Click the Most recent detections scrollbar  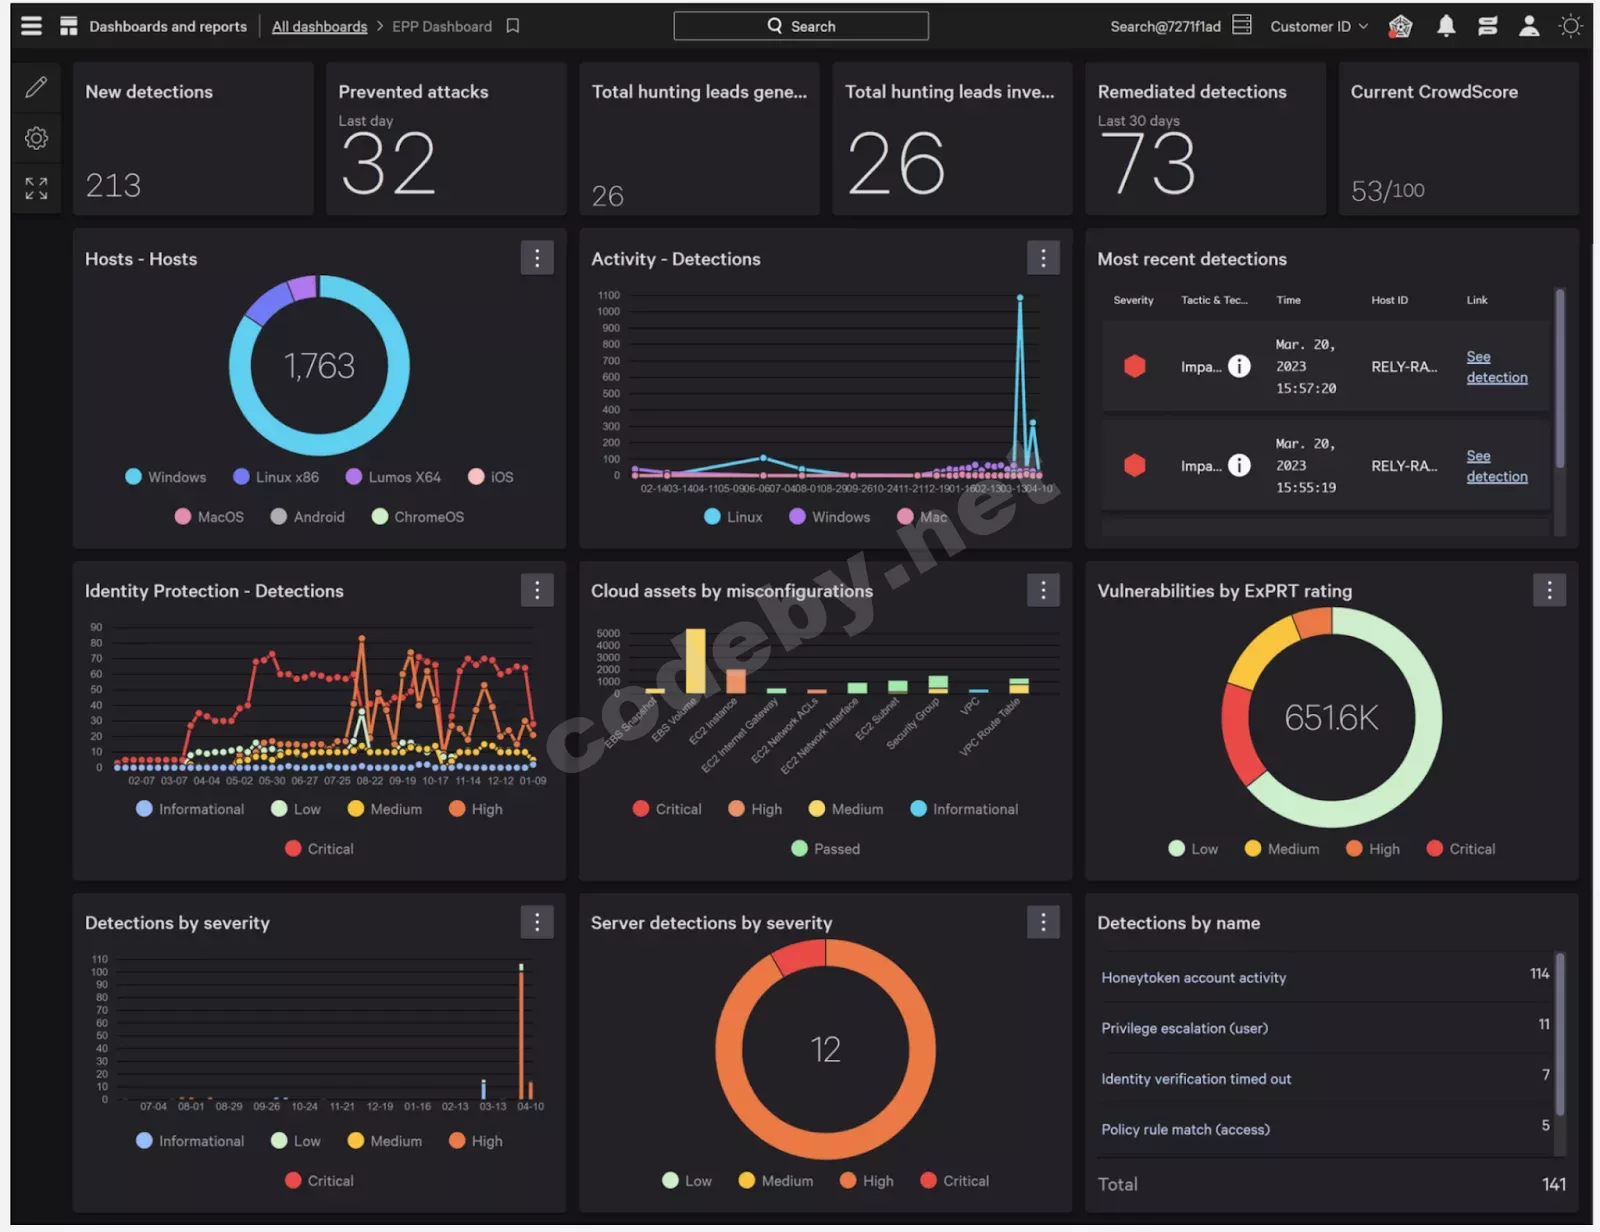pos(1559,378)
